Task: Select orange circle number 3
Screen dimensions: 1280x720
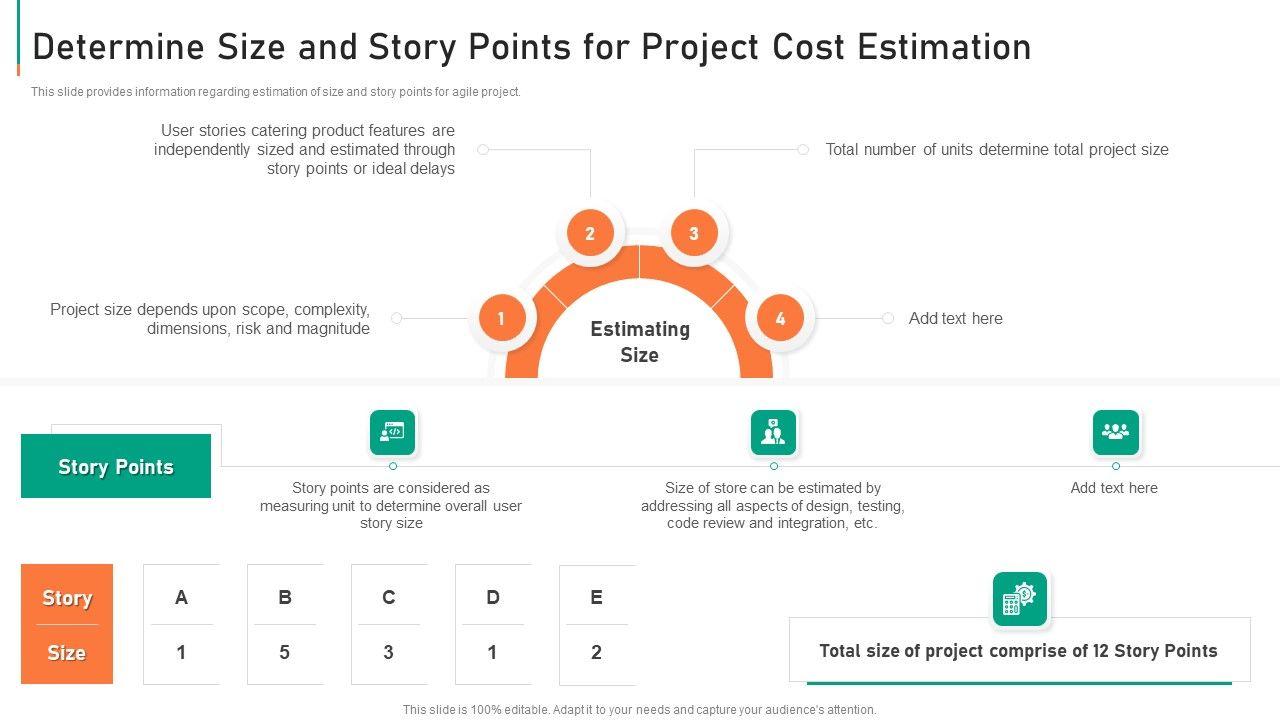Action: point(693,234)
